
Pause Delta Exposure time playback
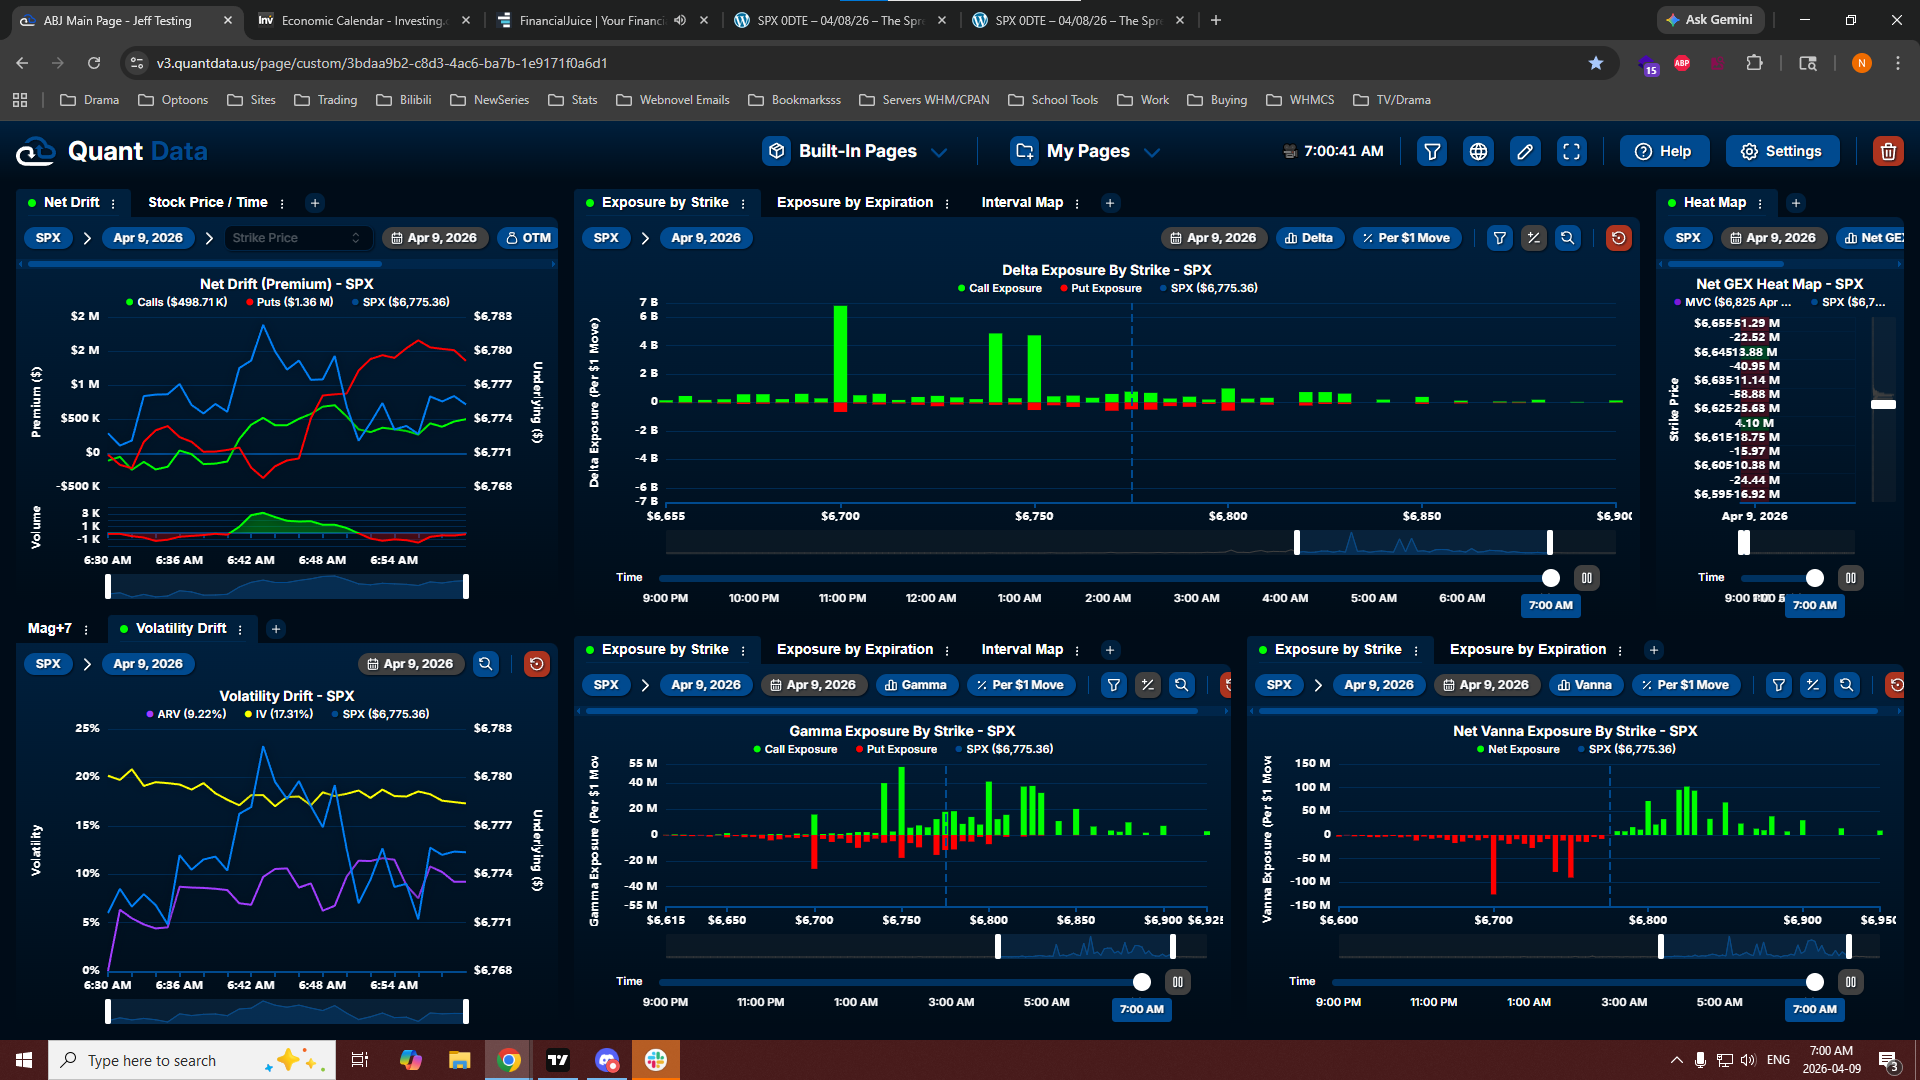1587,578
